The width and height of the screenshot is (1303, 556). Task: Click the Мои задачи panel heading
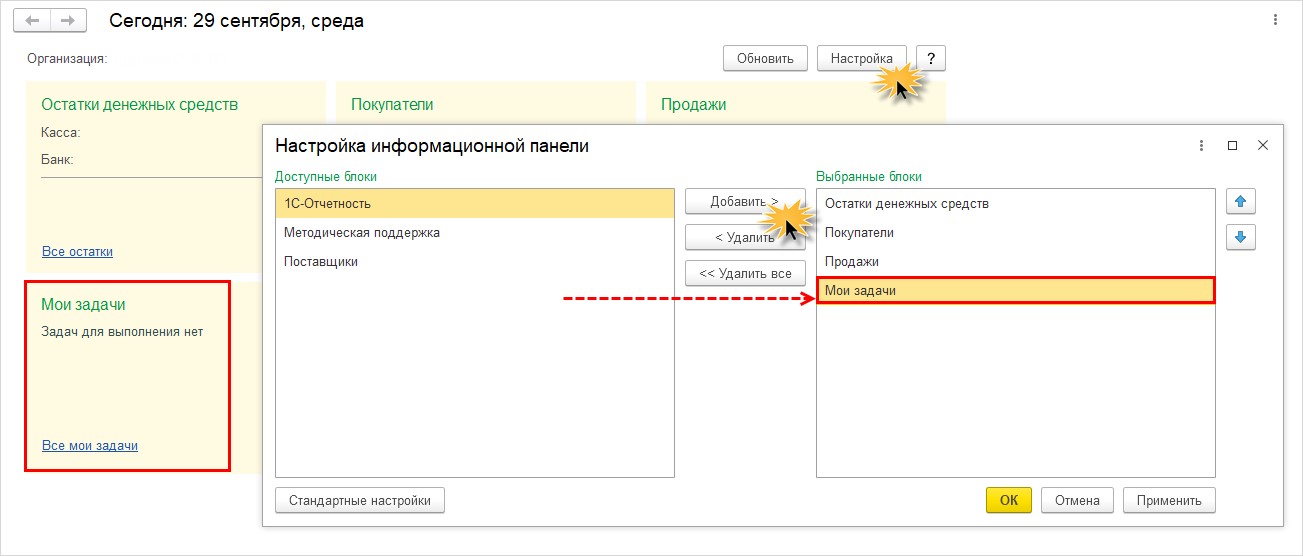point(84,304)
